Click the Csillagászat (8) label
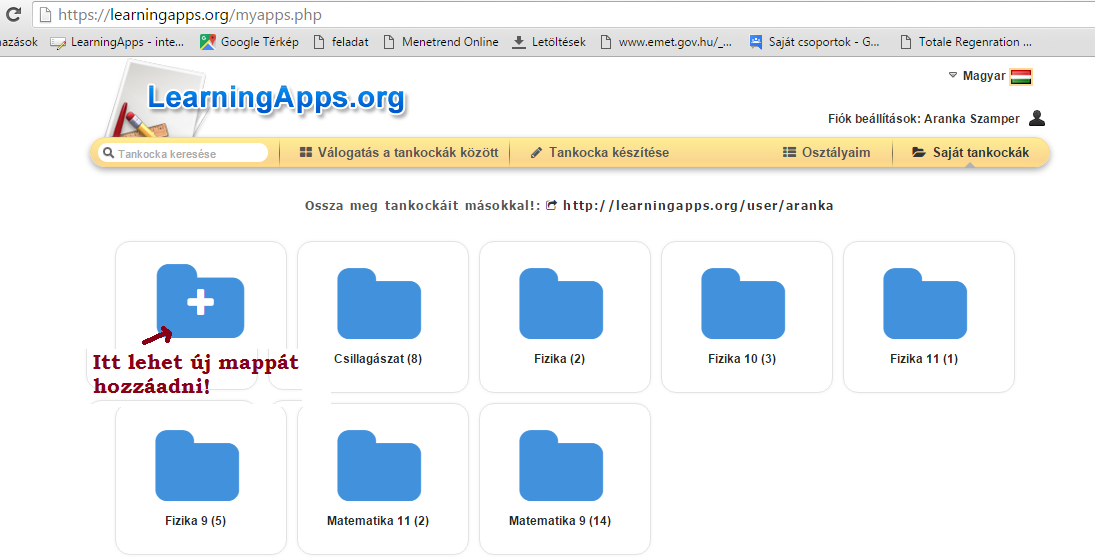The width and height of the screenshot is (1095, 560). pyautogui.click(x=378, y=359)
